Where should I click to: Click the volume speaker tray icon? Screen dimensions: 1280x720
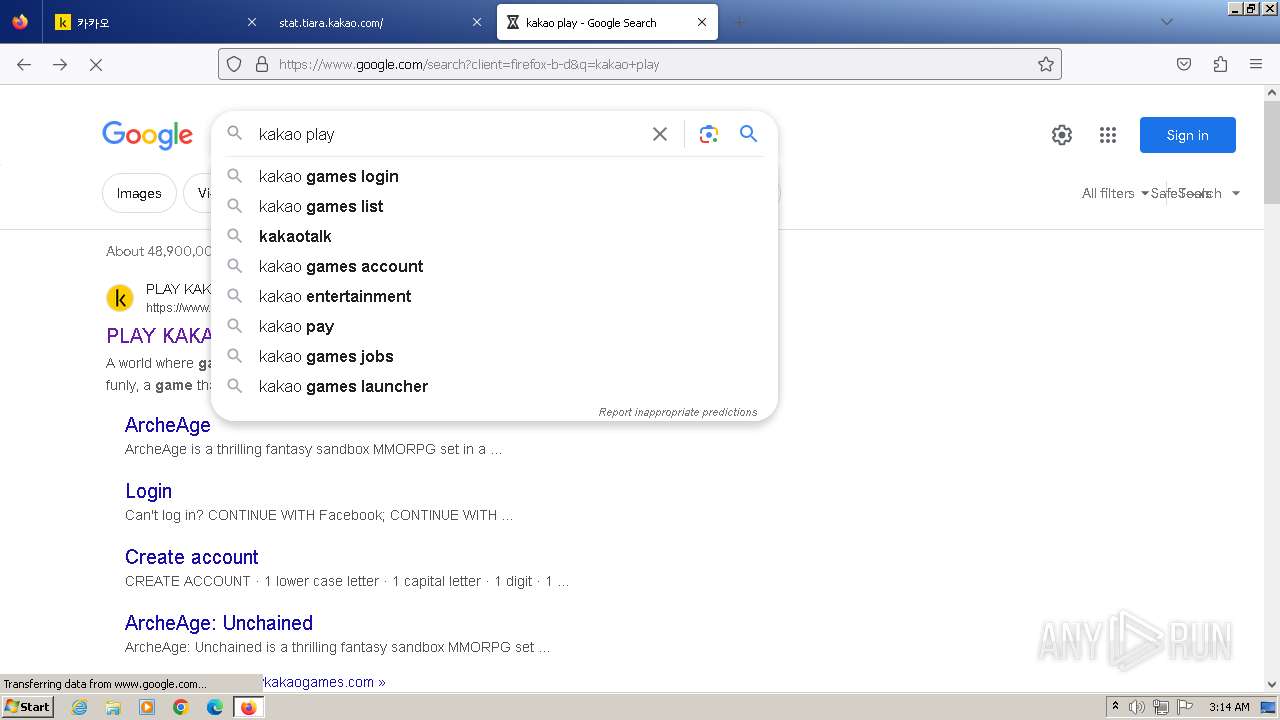click(1137, 707)
